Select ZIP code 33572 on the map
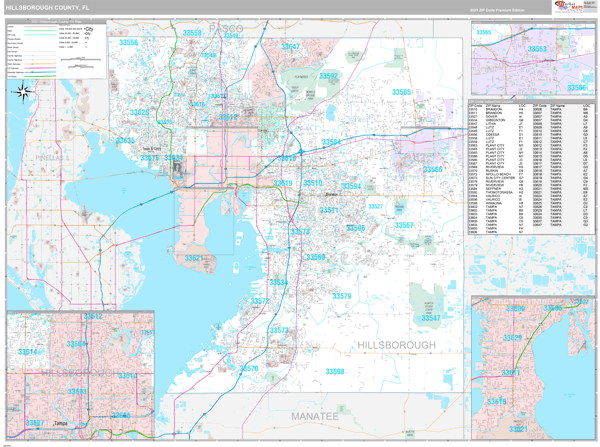The width and height of the screenshot is (600, 447). (x=260, y=301)
